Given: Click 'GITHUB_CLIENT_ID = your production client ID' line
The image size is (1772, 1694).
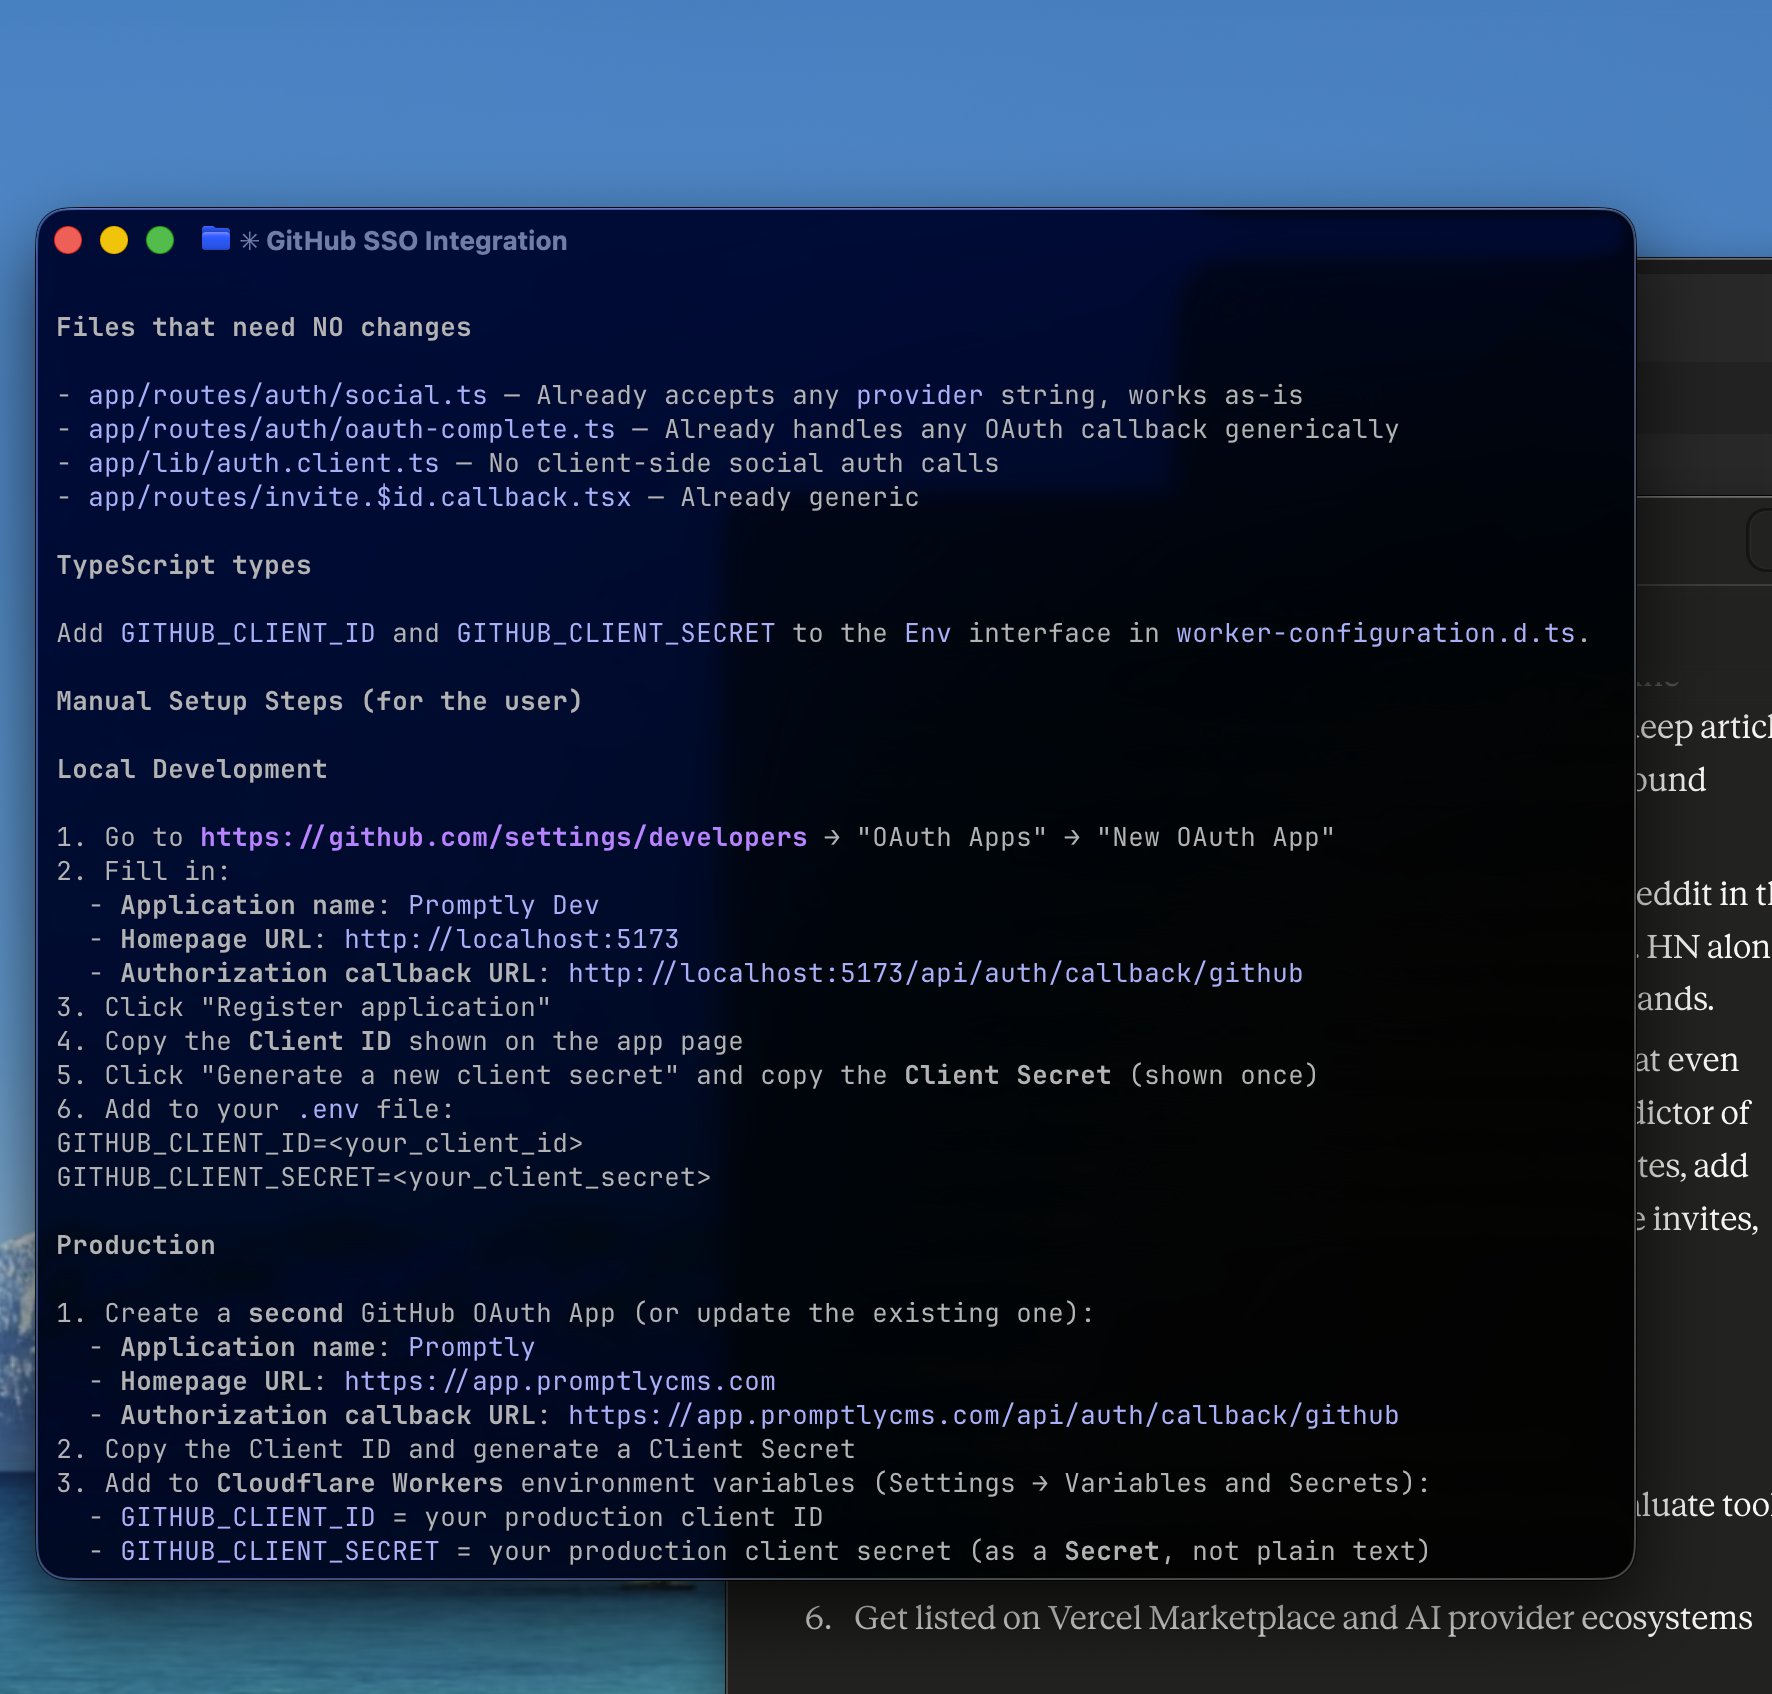Looking at the screenshot, I should (472, 1517).
